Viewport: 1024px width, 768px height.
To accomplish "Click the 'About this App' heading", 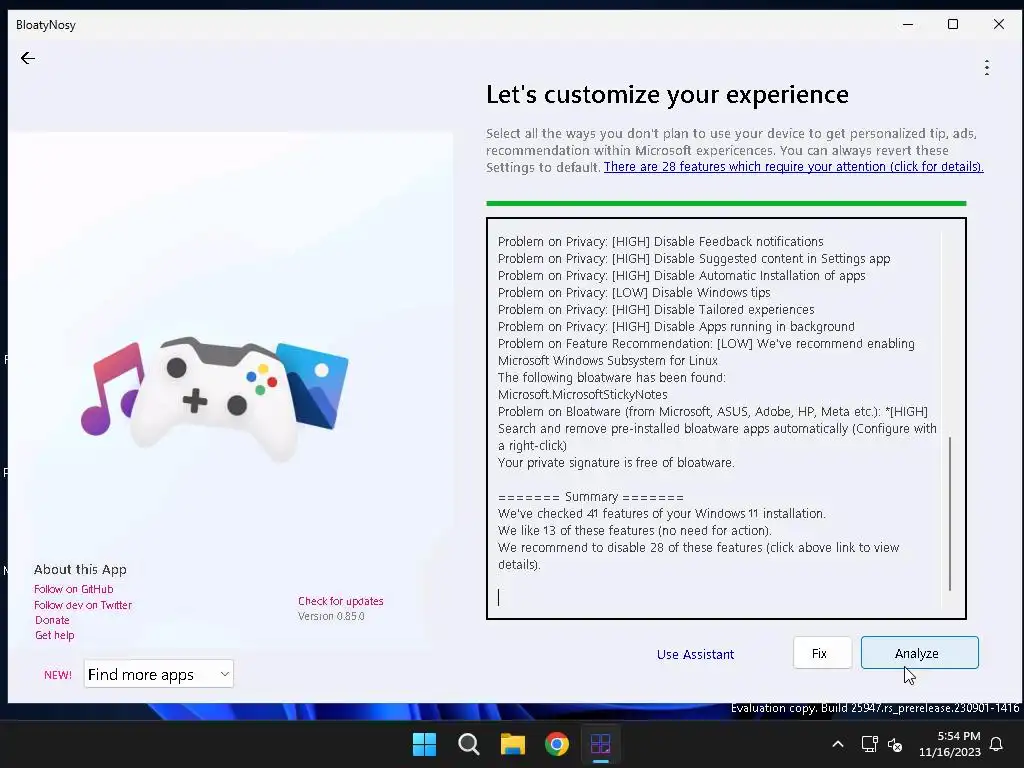I will [80, 569].
